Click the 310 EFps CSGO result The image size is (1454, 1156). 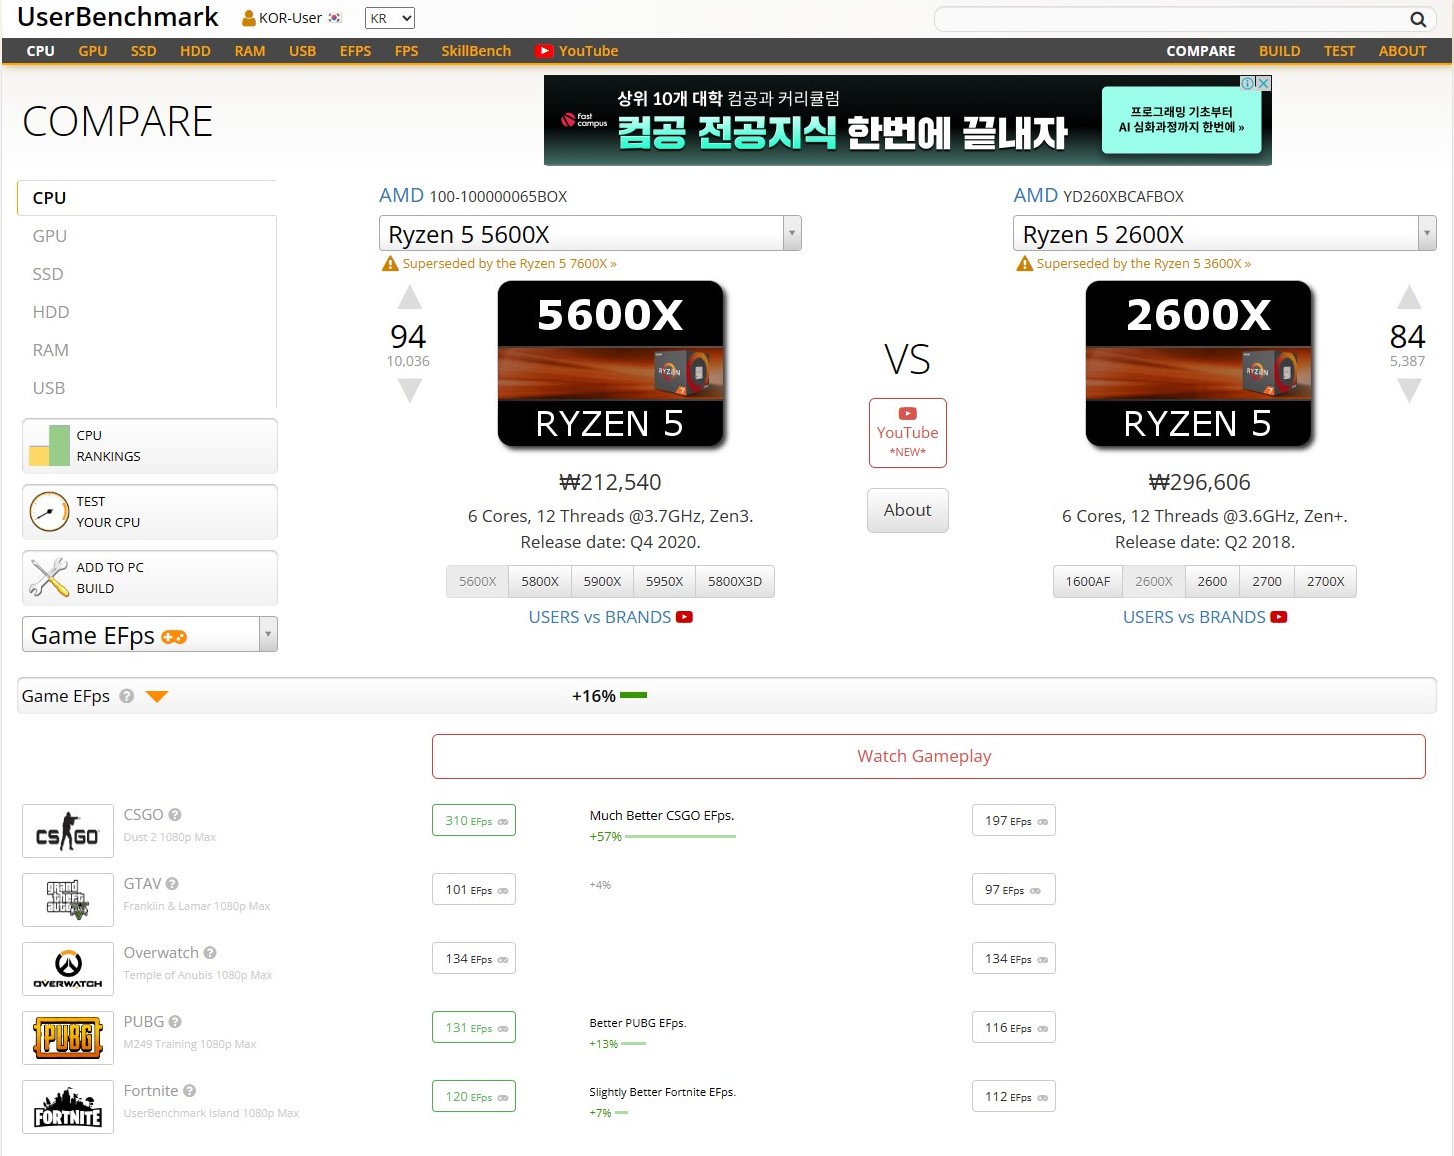474,821
